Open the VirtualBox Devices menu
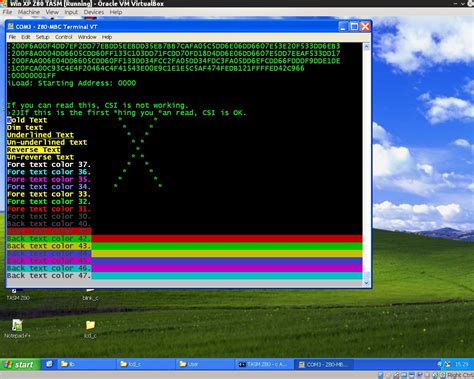 pos(94,12)
